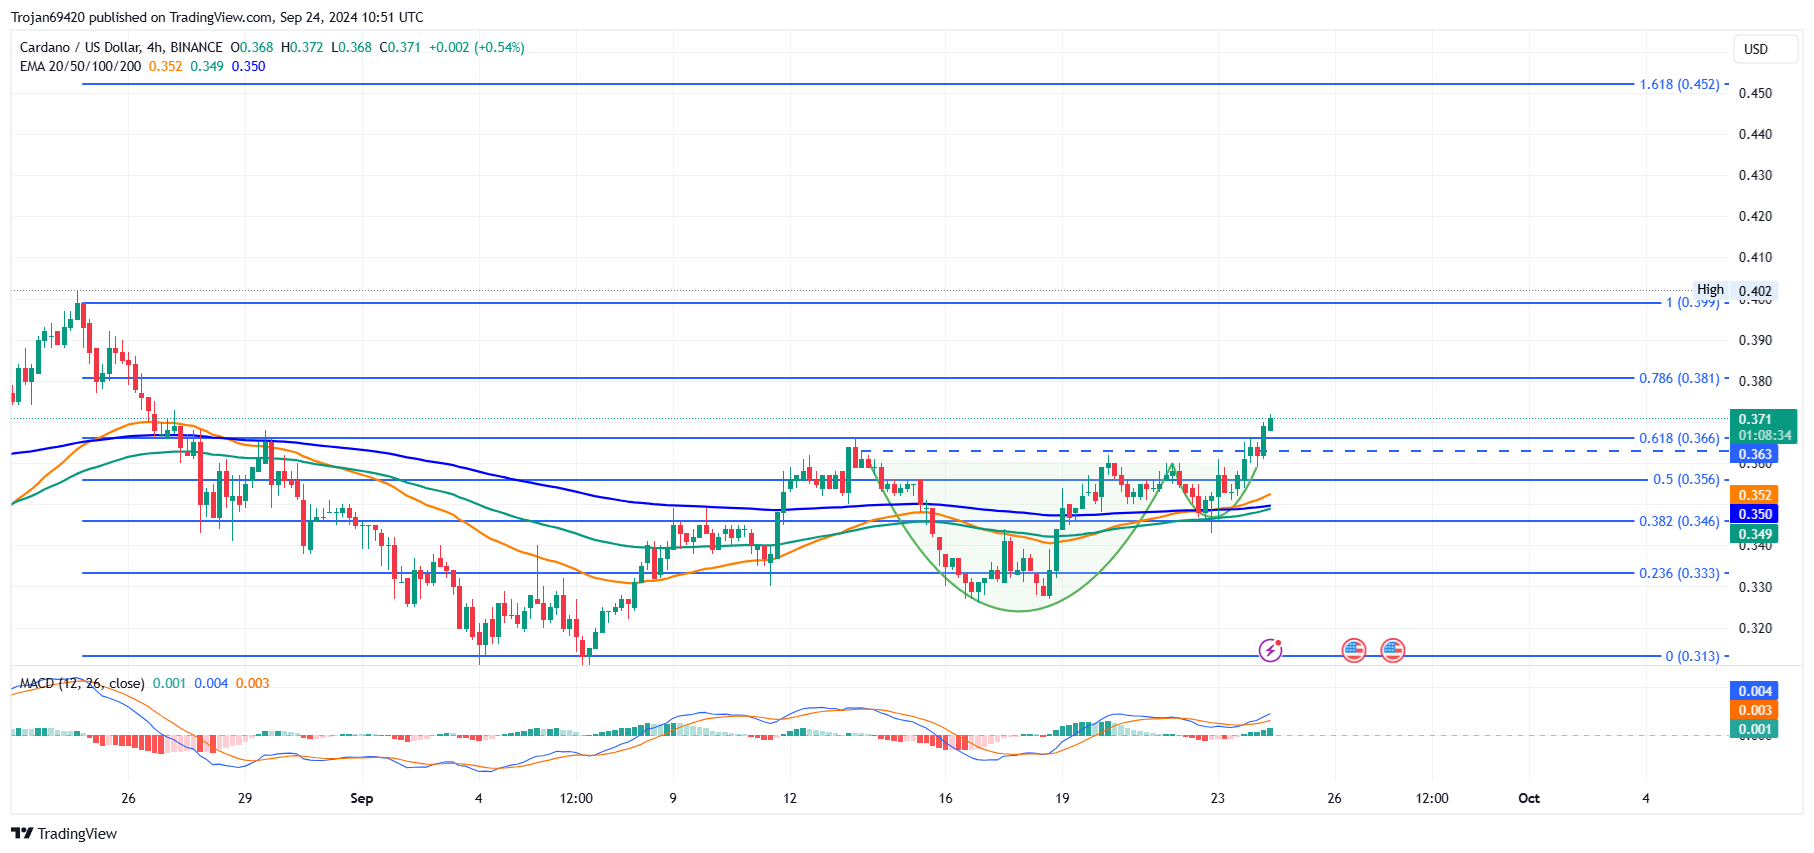This screenshot has height=853, width=1814.
Task: Click the orange 0.003 MACD tag on the axis
Action: pyautogui.click(x=1755, y=710)
